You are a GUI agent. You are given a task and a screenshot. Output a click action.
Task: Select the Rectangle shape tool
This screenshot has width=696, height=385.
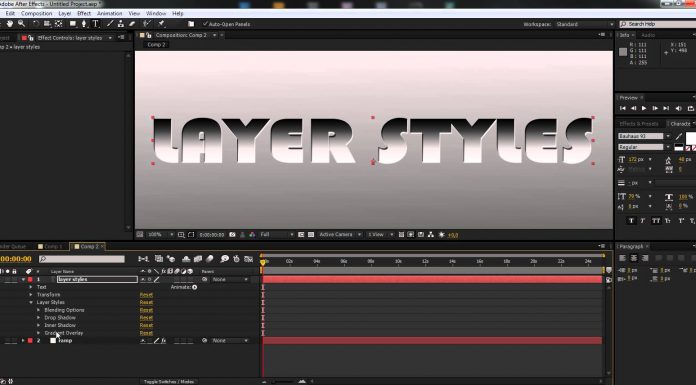[x=73, y=24]
